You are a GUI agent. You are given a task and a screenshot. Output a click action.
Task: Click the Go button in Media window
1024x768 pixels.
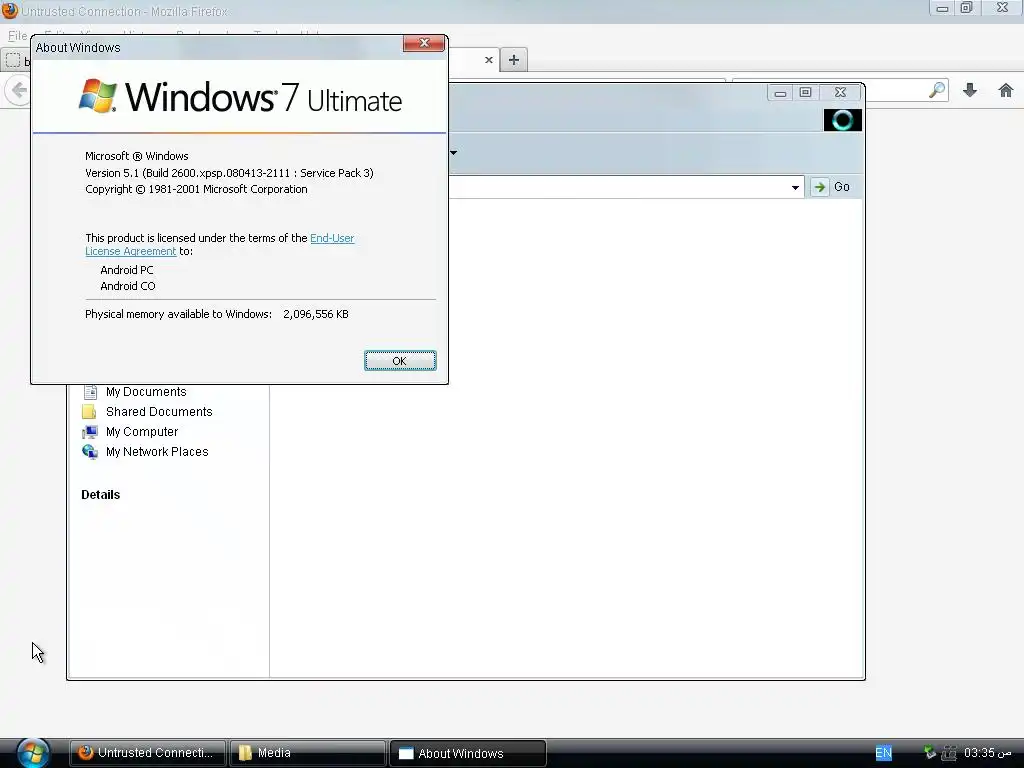pyautogui.click(x=831, y=187)
